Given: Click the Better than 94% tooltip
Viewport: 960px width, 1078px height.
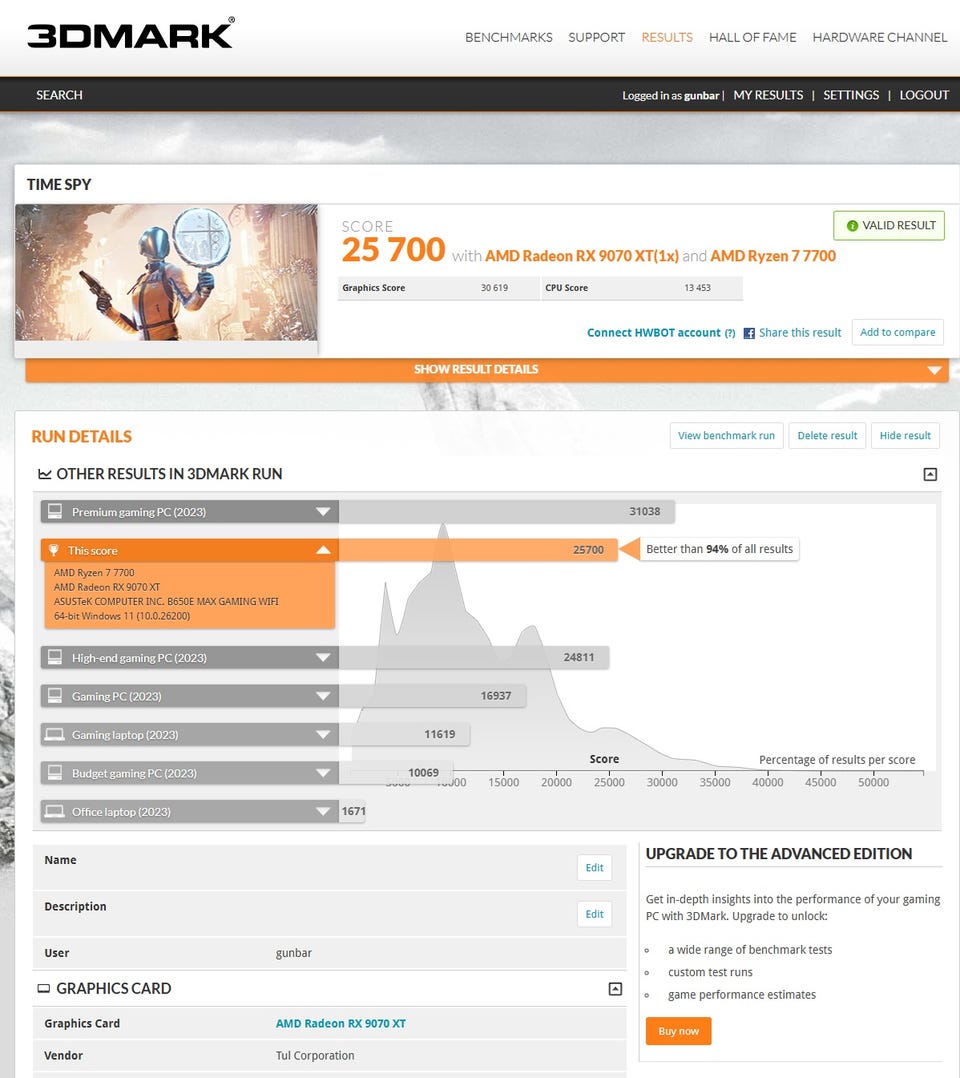Looking at the screenshot, I should [719, 549].
